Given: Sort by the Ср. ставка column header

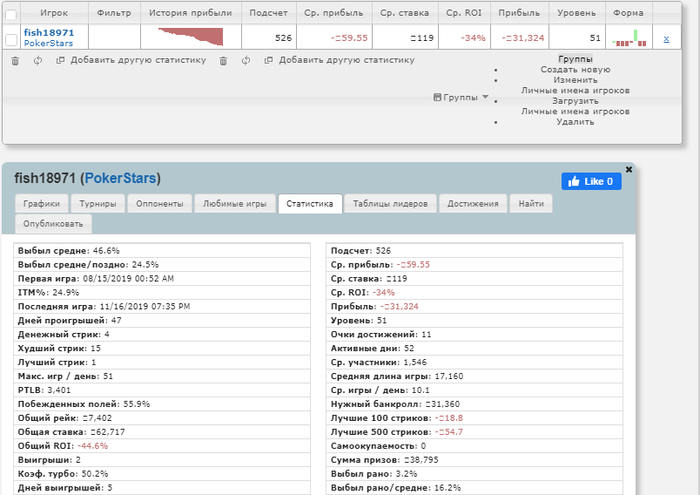Looking at the screenshot, I should [405, 13].
